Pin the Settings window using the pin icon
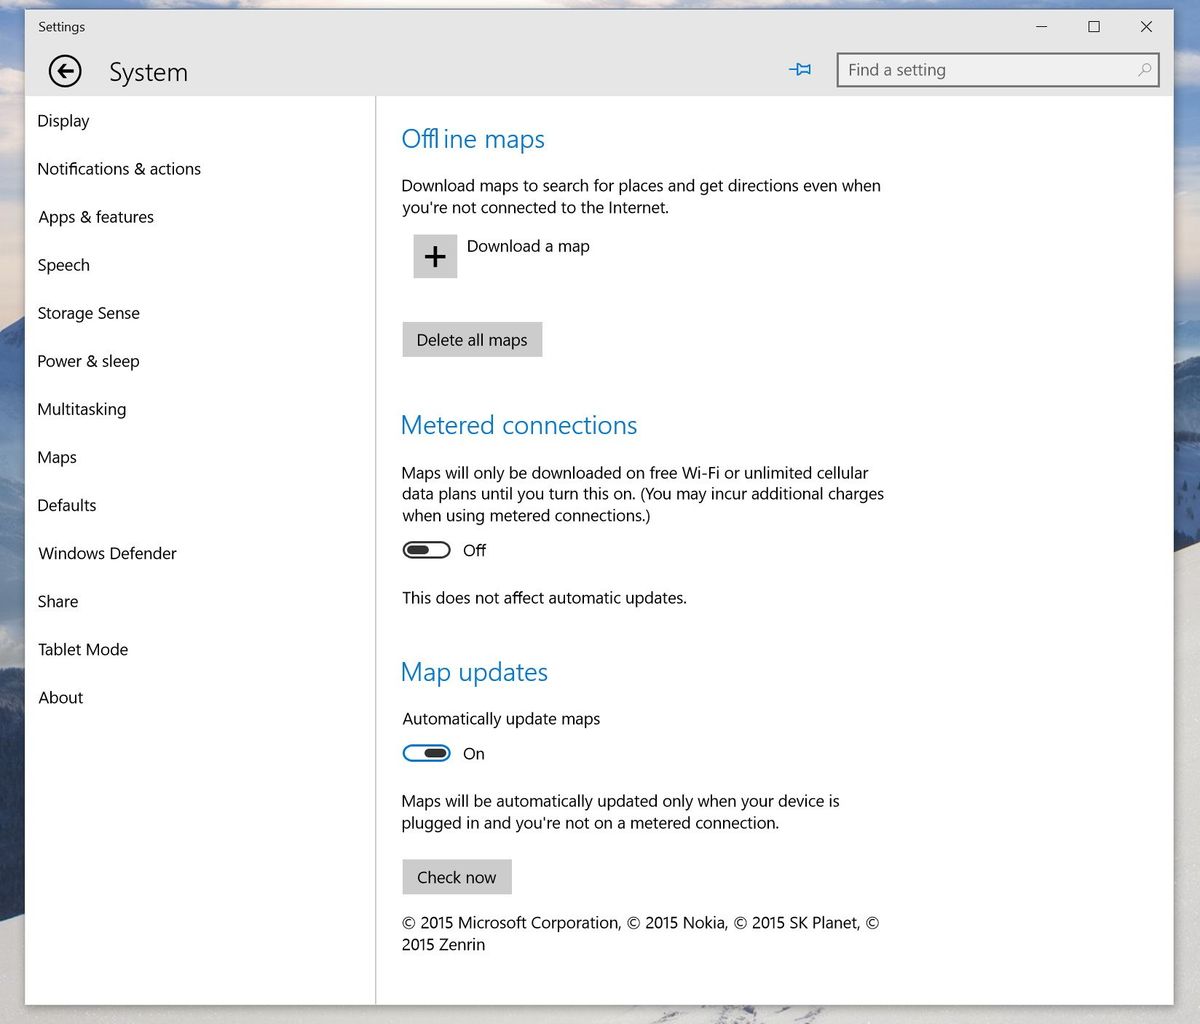 click(x=800, y=69)
